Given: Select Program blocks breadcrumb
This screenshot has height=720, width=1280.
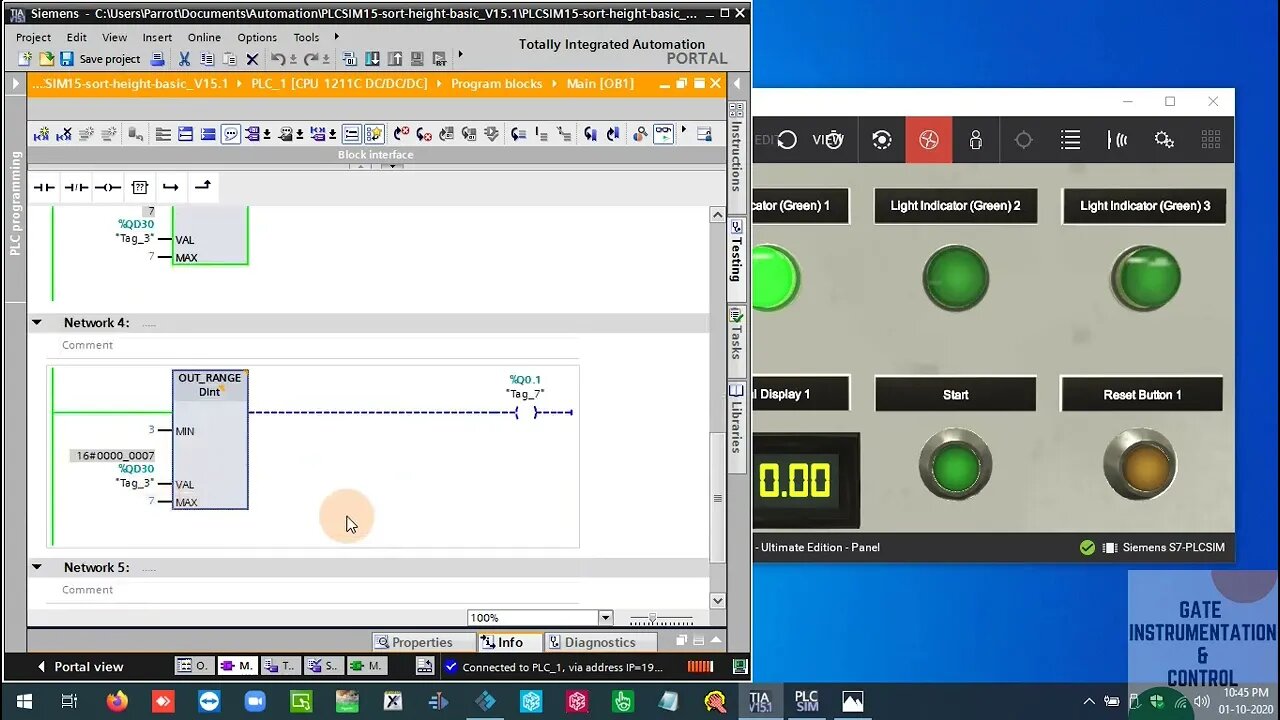Looking at the screenshot, I should tap(496, 84).
